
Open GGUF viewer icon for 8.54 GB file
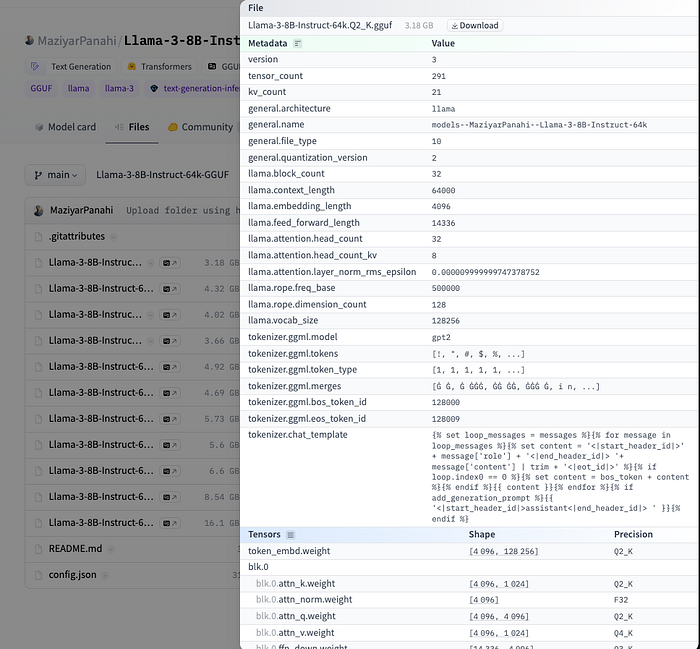point(170,497)
